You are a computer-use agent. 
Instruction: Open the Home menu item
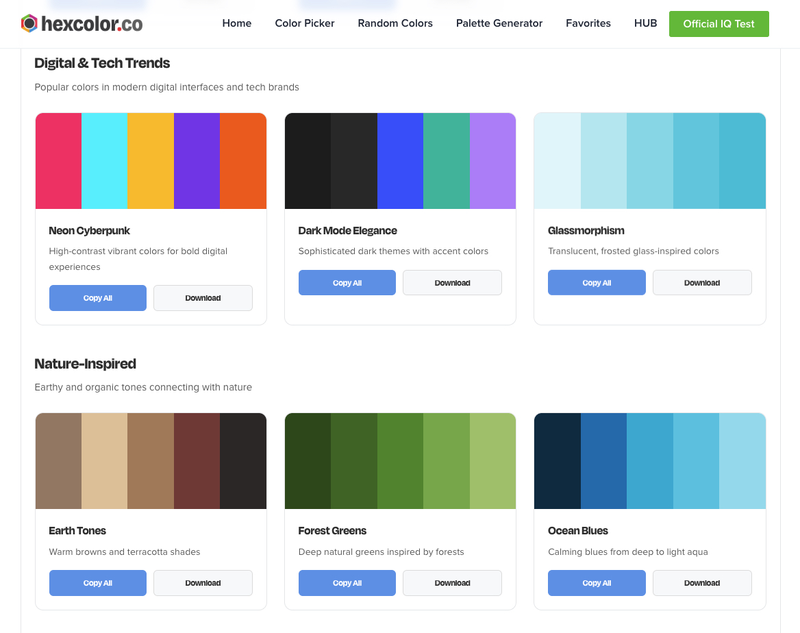pyautogui.click(x=237, y=23)
